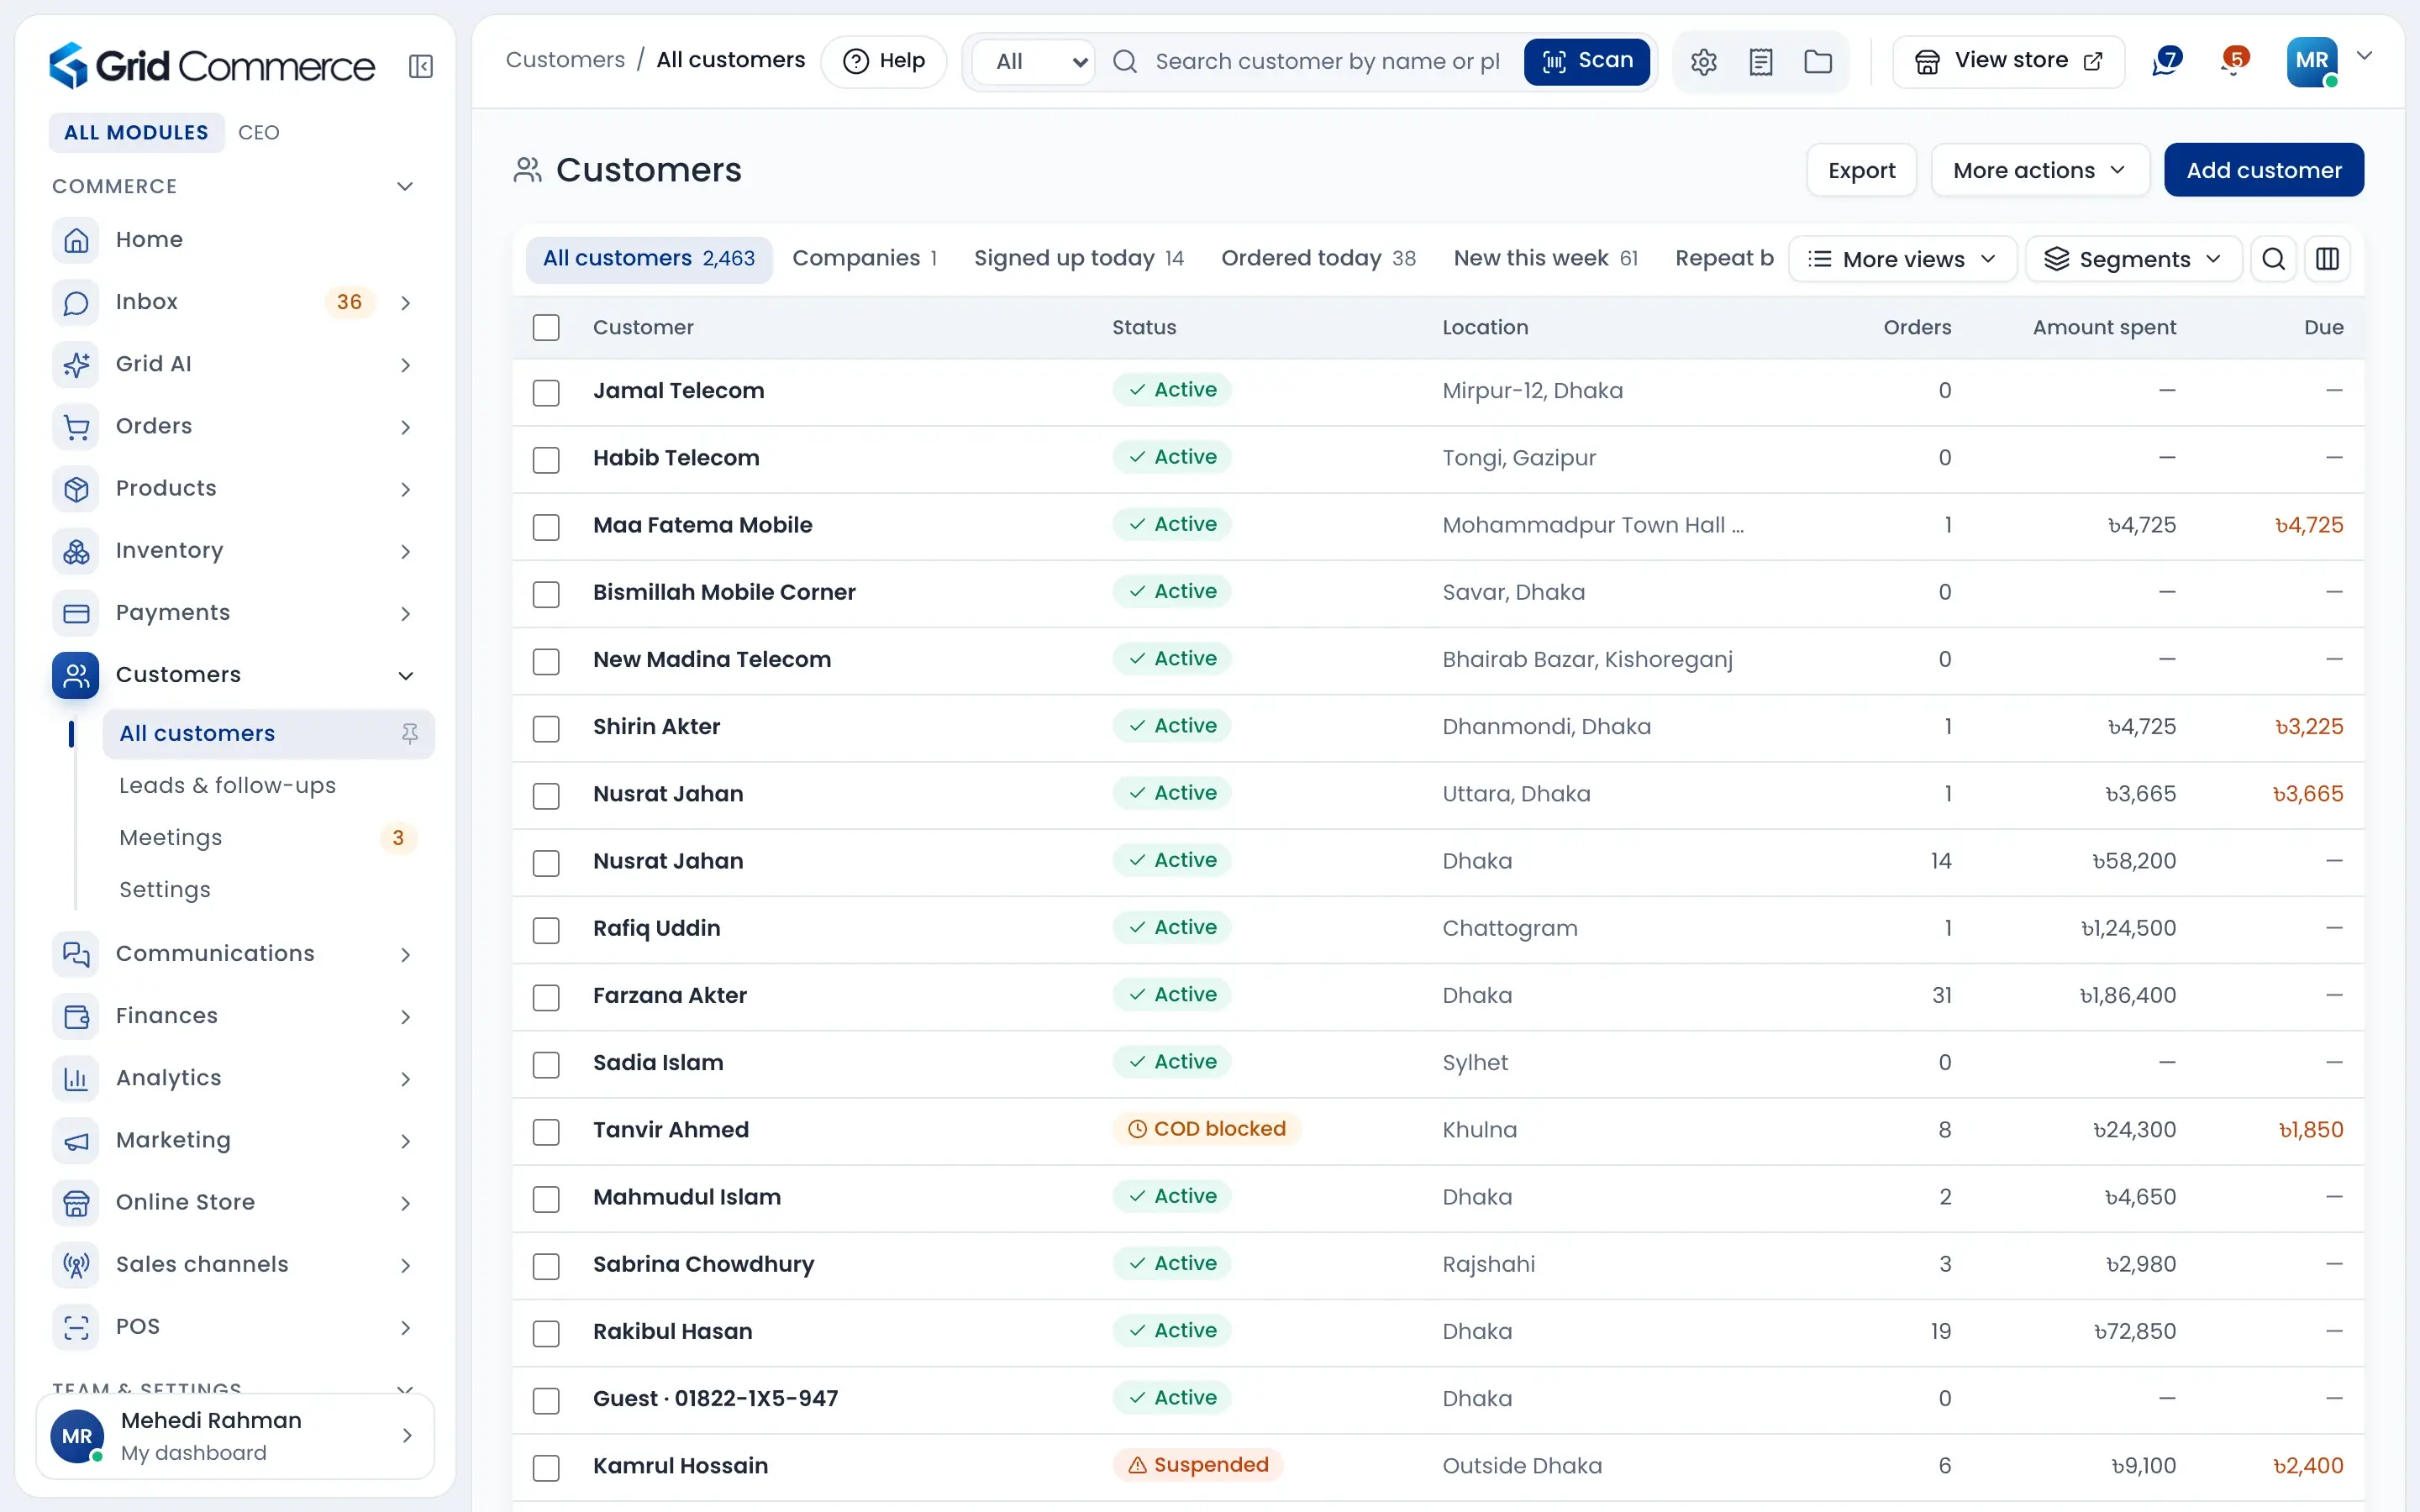Open Mehedi Rahman My dashboard card
2420x1512 pixels.
click(x=235, y=1436)
